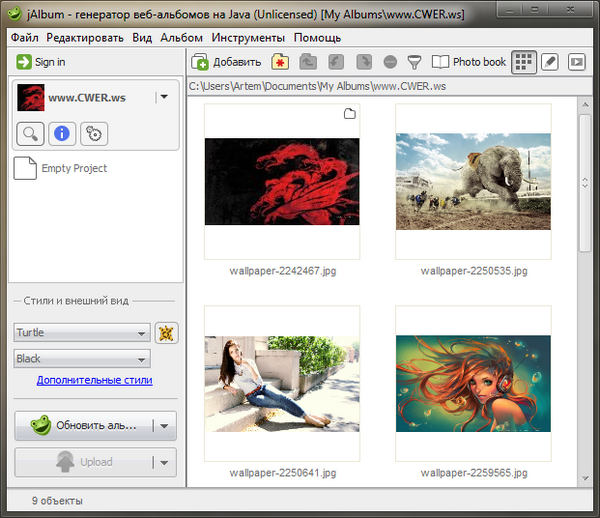Click the Turtle skin settings icon
Screen dimensions: 600x518
pos(166,333)
